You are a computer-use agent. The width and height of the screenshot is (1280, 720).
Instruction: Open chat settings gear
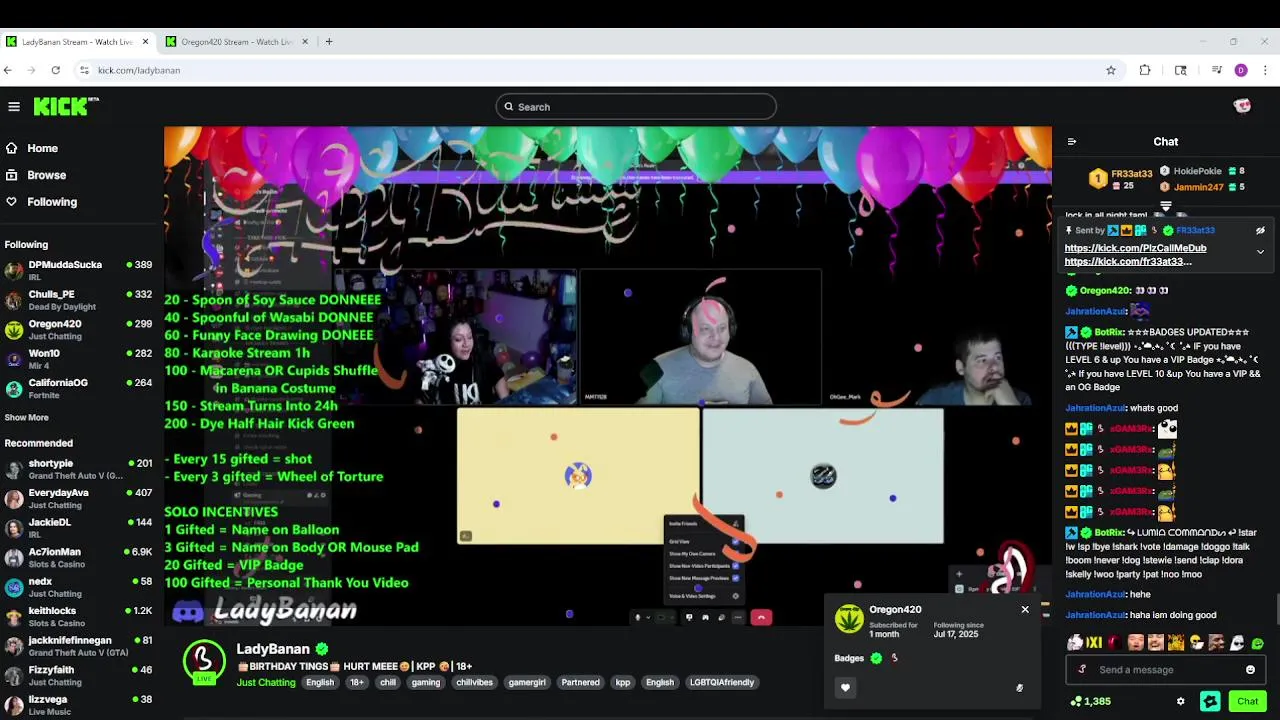click(1180, 702)
